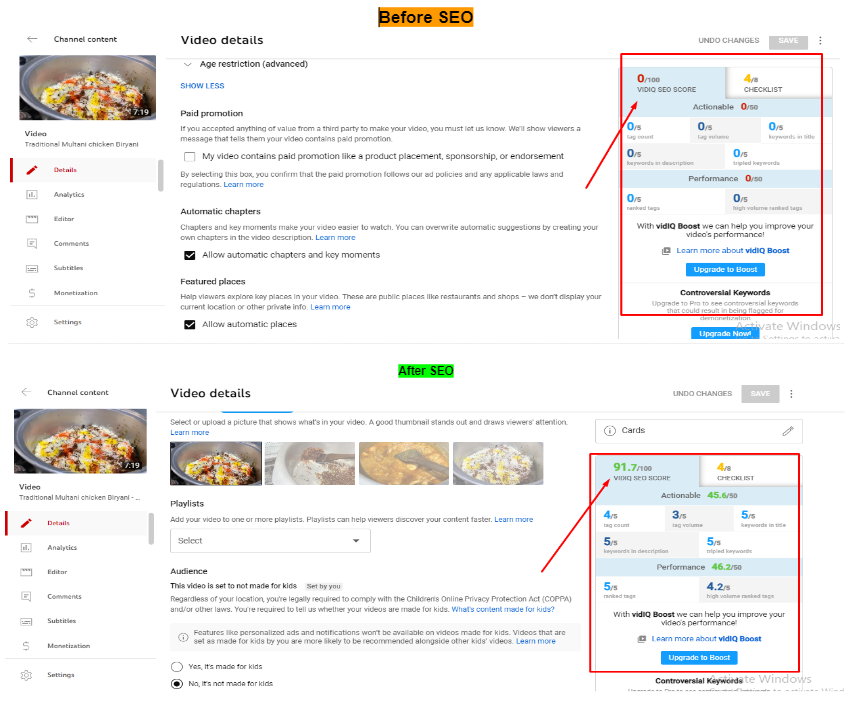The image size is (865, 722).
Task: Click vidIQ Boost video icon in Before SEO
Action: [666, 251]
